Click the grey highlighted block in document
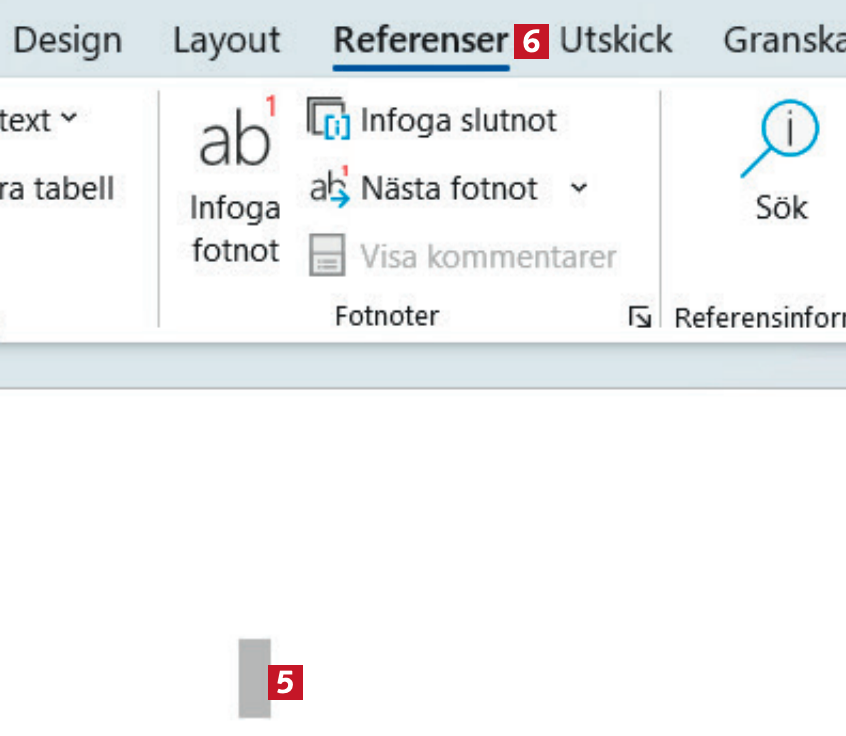The image size is (846, 736). click(x=254, y=678)
